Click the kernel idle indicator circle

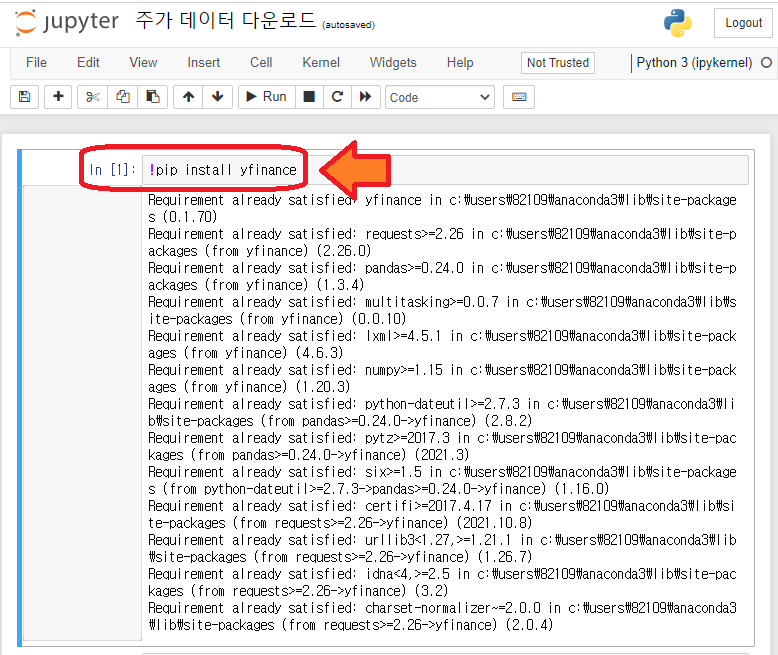point(767,63)
